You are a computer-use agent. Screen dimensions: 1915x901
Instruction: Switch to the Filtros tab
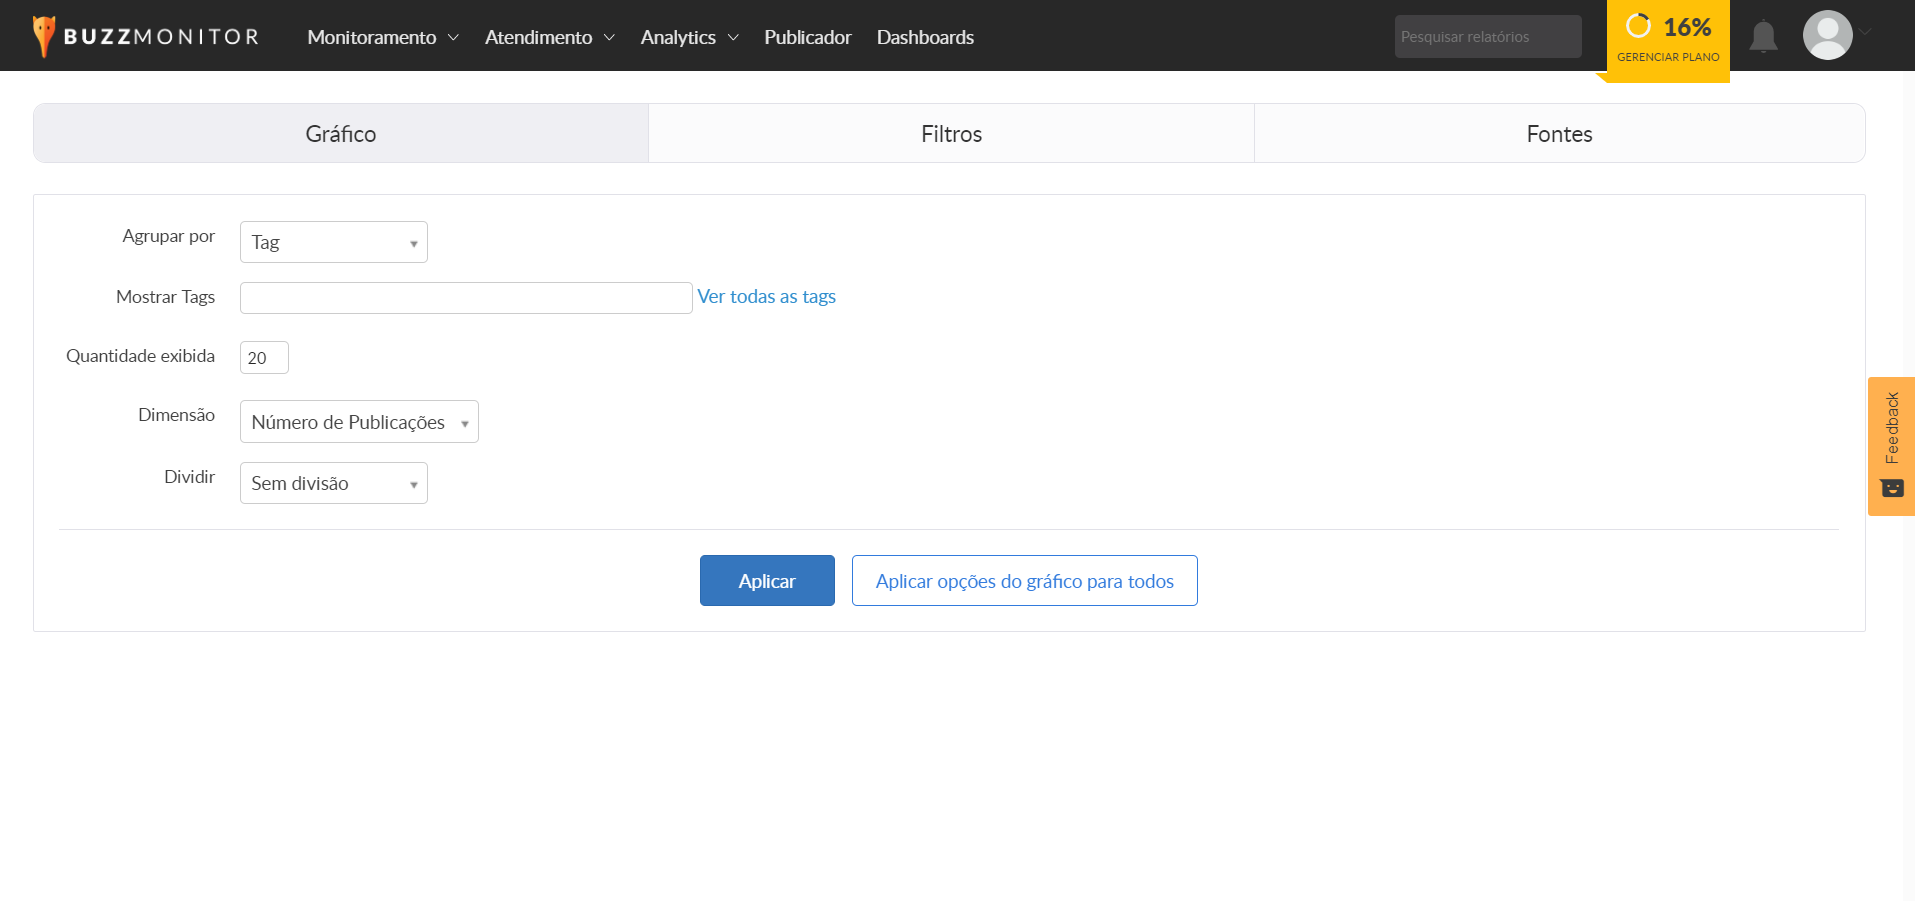[x=951, y=134]
